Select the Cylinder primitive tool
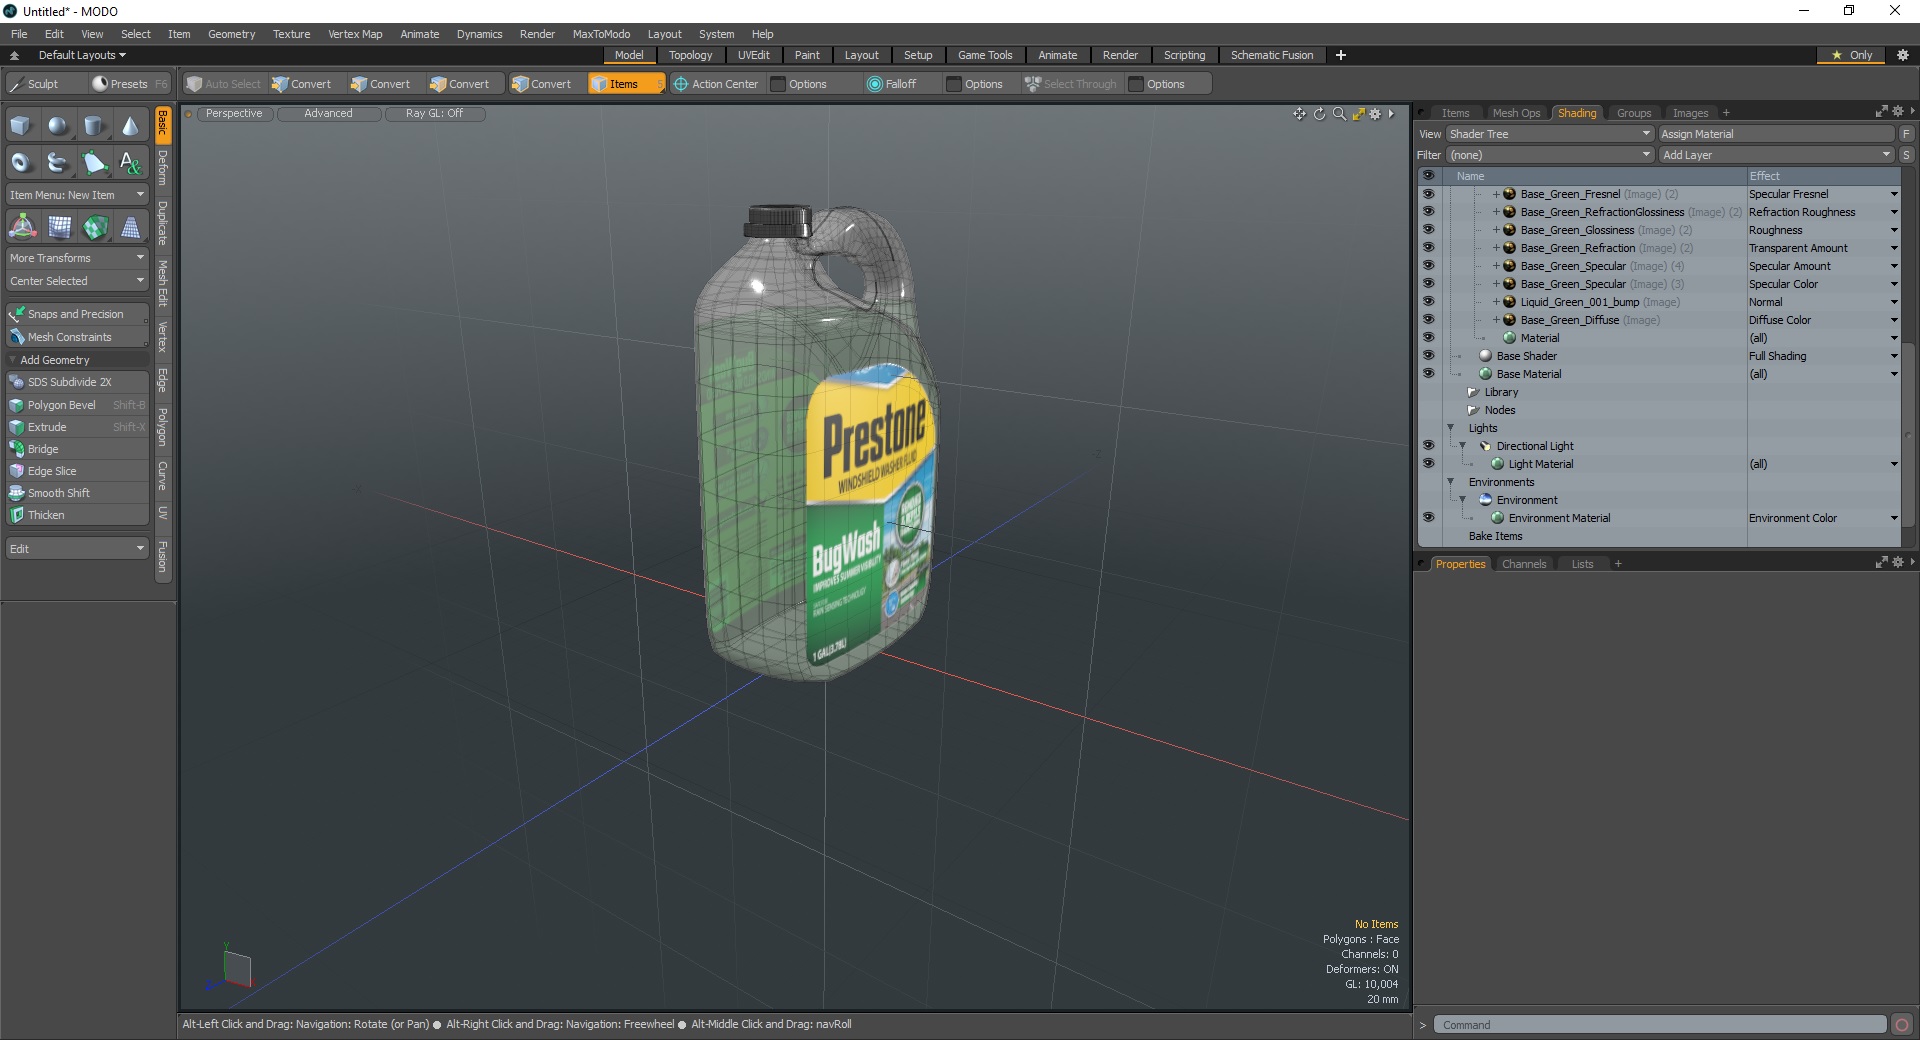 tap(94, 126)
